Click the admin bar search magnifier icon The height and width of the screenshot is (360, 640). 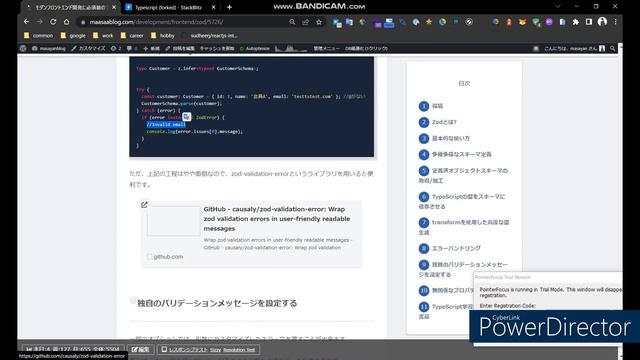pyautogui.click(x=613, y=48)
